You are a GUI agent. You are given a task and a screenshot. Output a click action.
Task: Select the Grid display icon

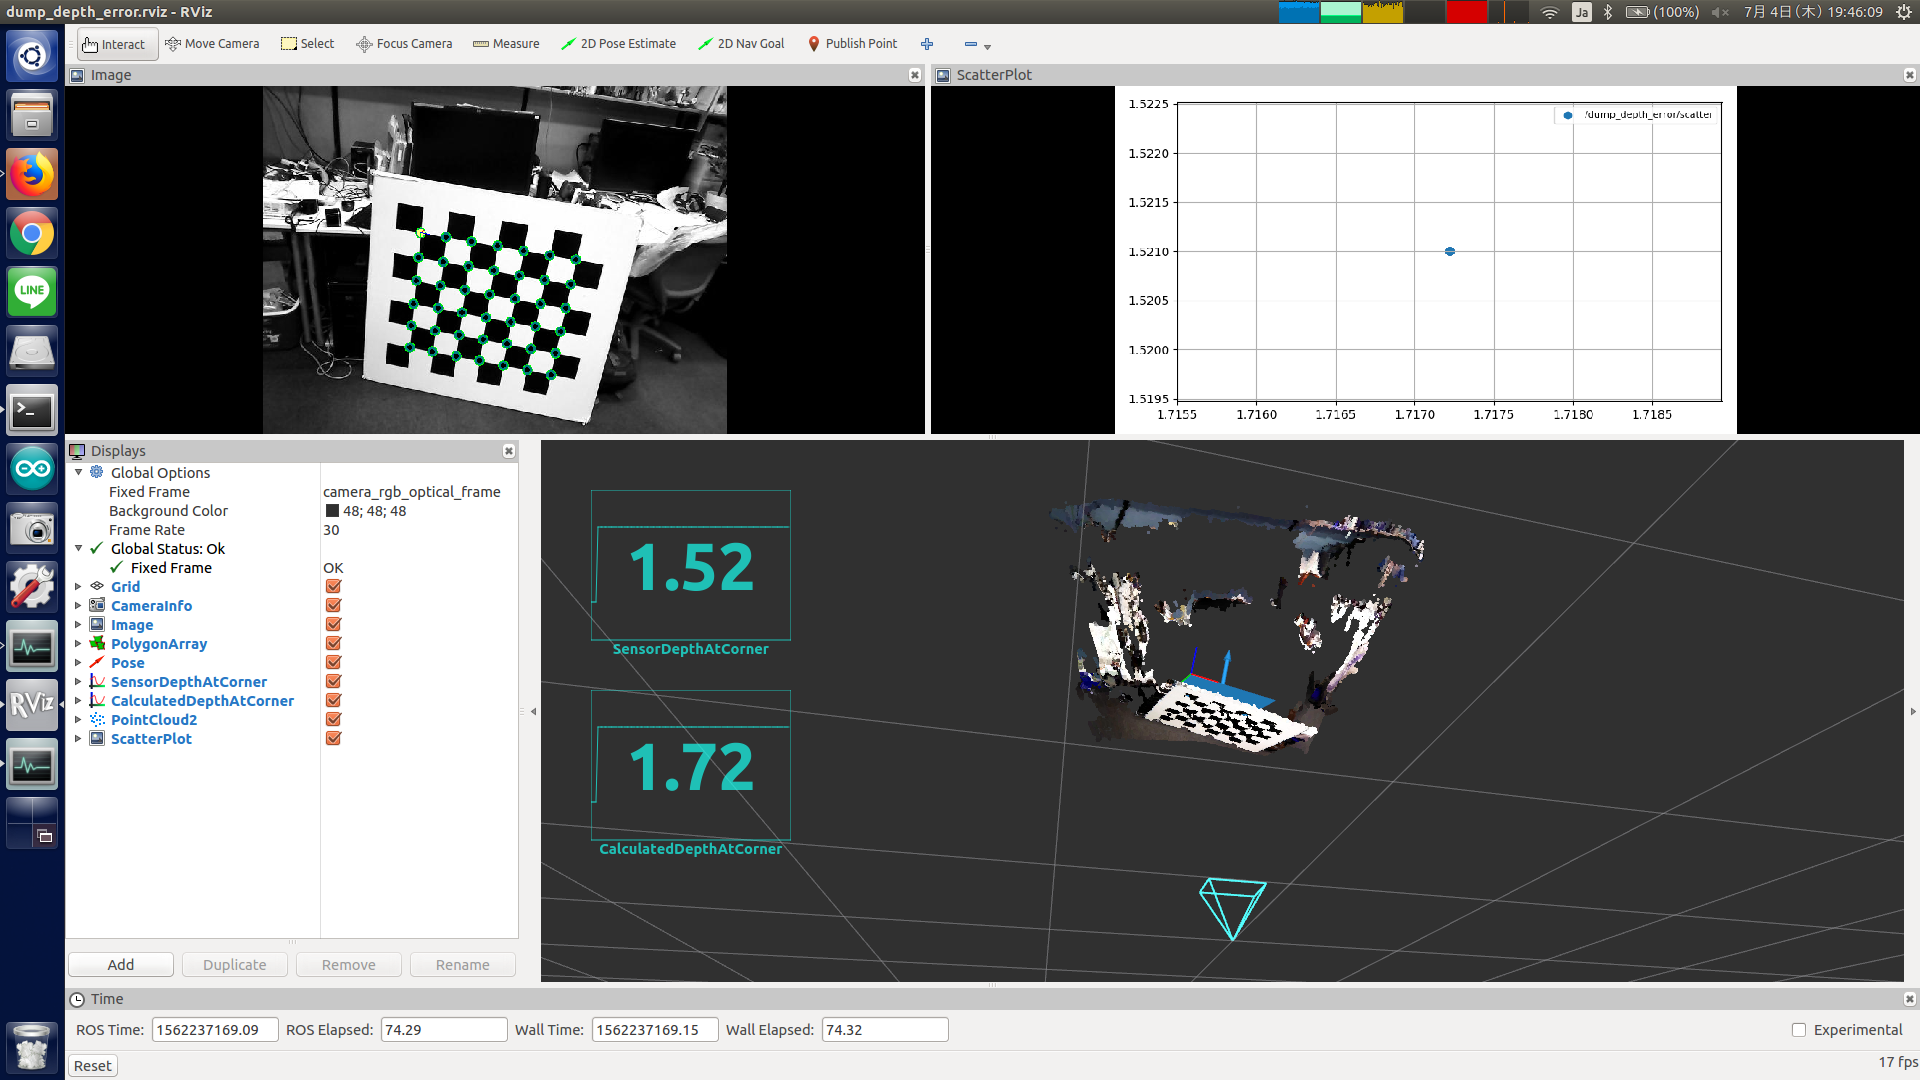point(97,587)
